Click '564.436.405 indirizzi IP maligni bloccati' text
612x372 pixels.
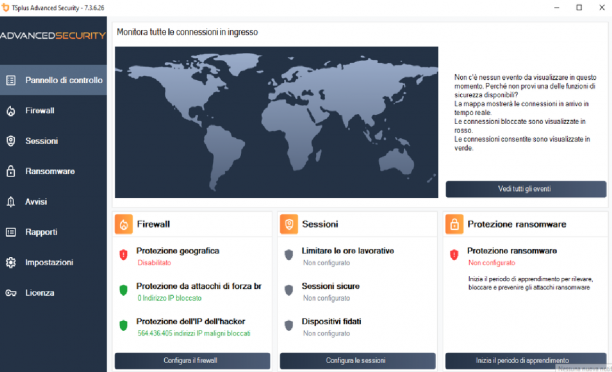pos(194,333)
